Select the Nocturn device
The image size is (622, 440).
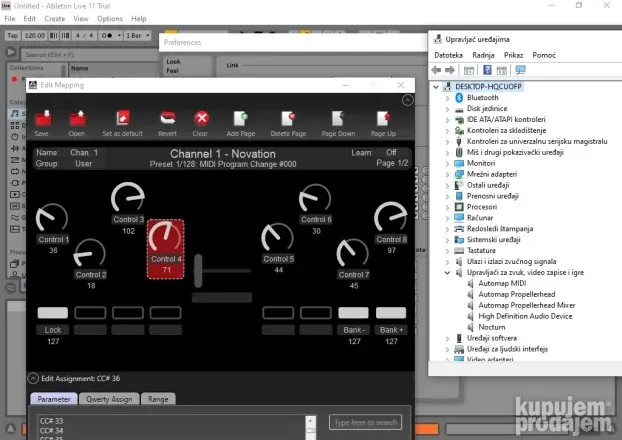(x=492, y=327)
